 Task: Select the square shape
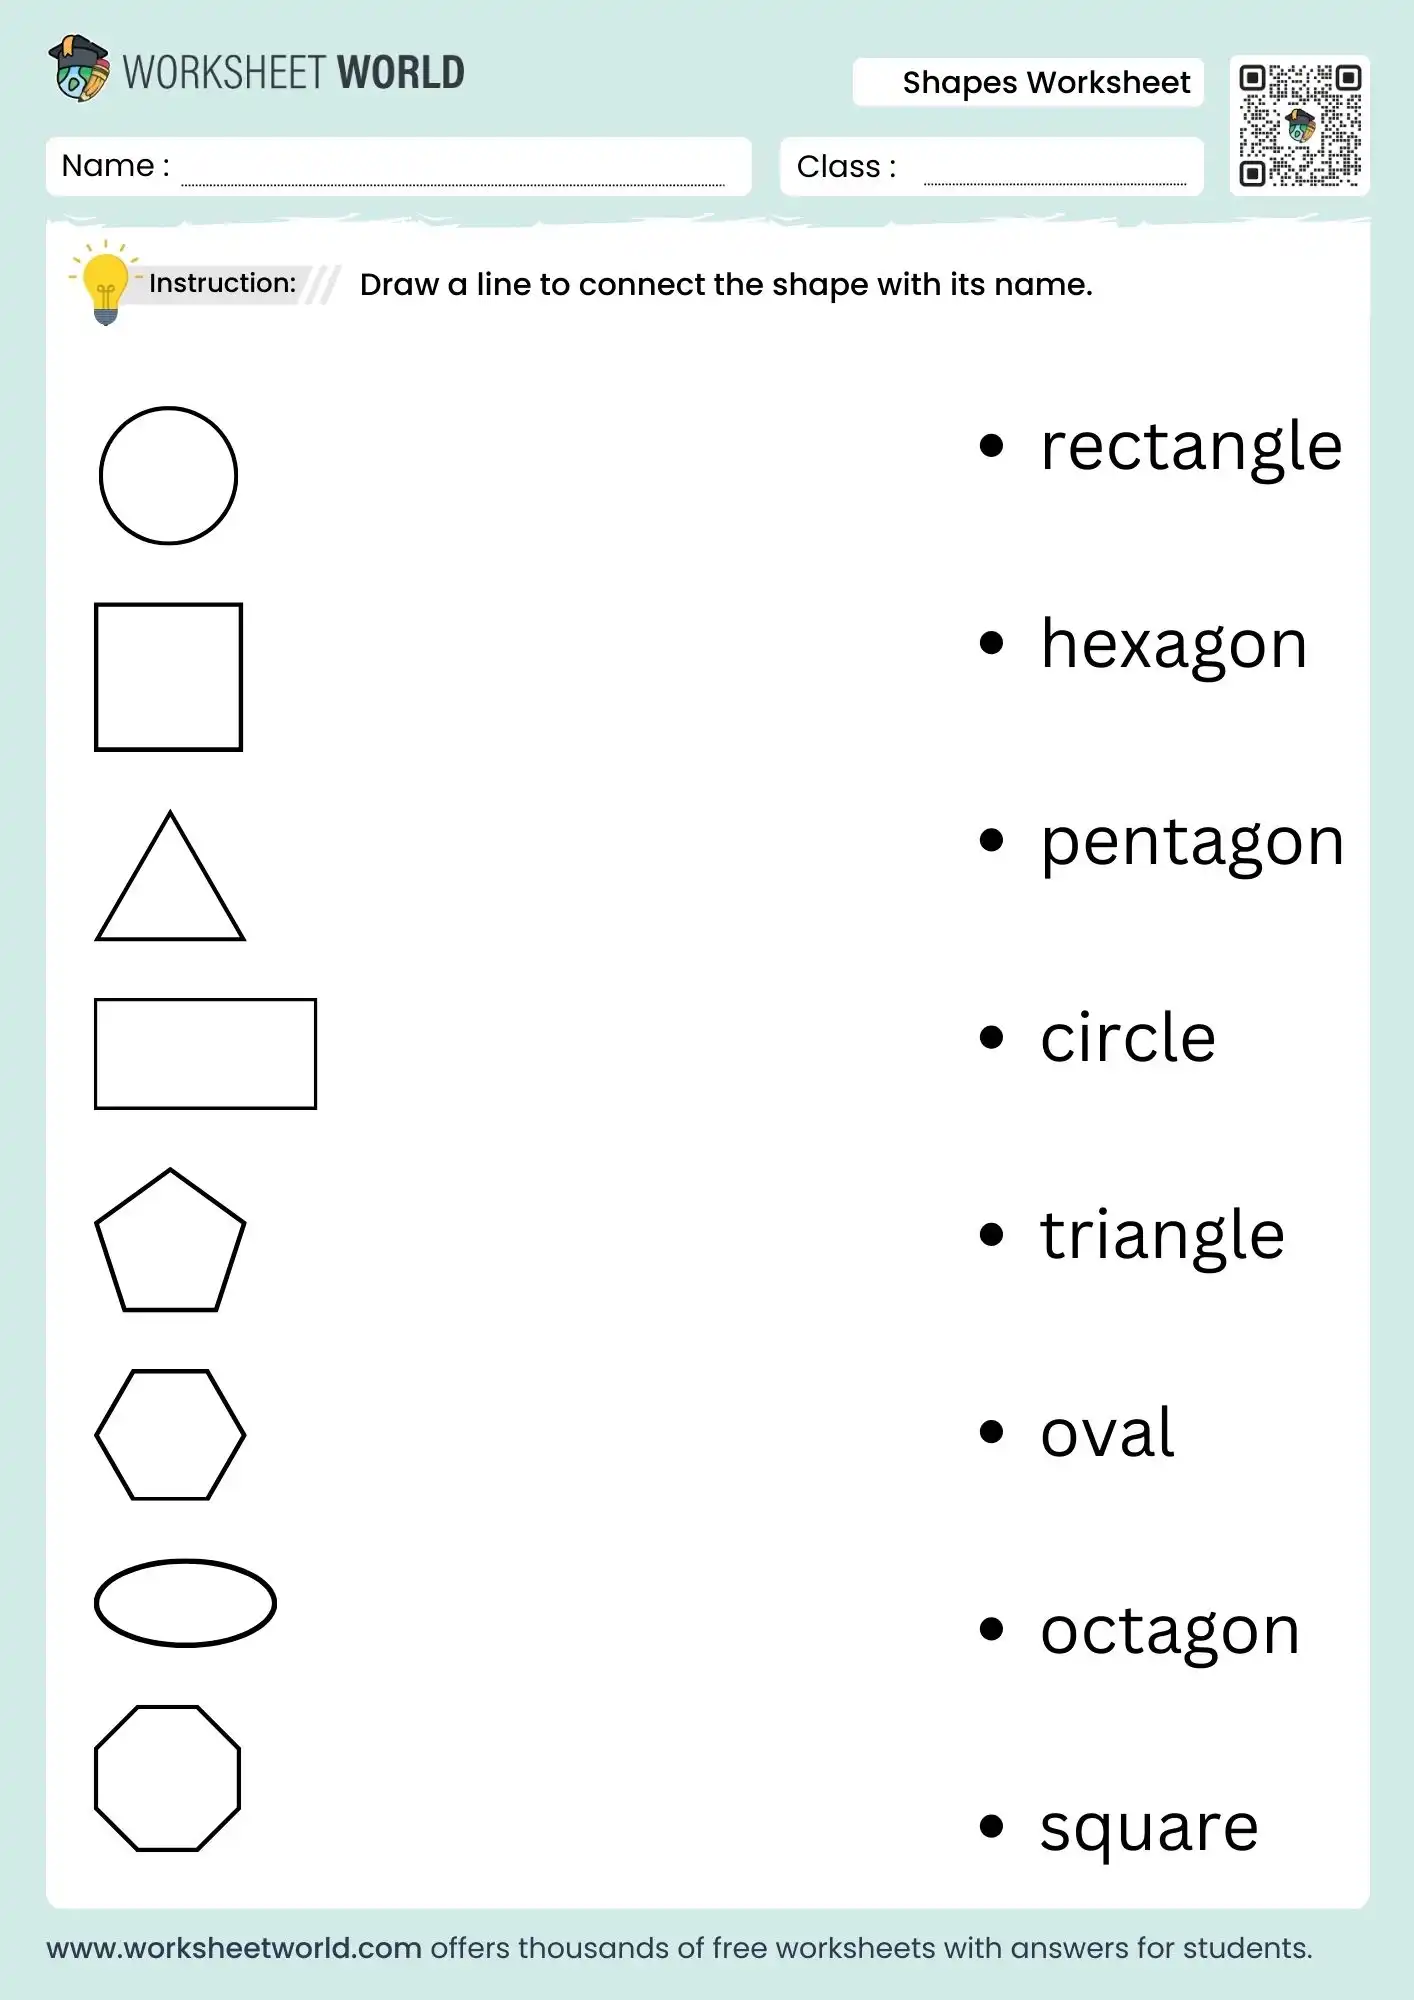click(168, 677)
